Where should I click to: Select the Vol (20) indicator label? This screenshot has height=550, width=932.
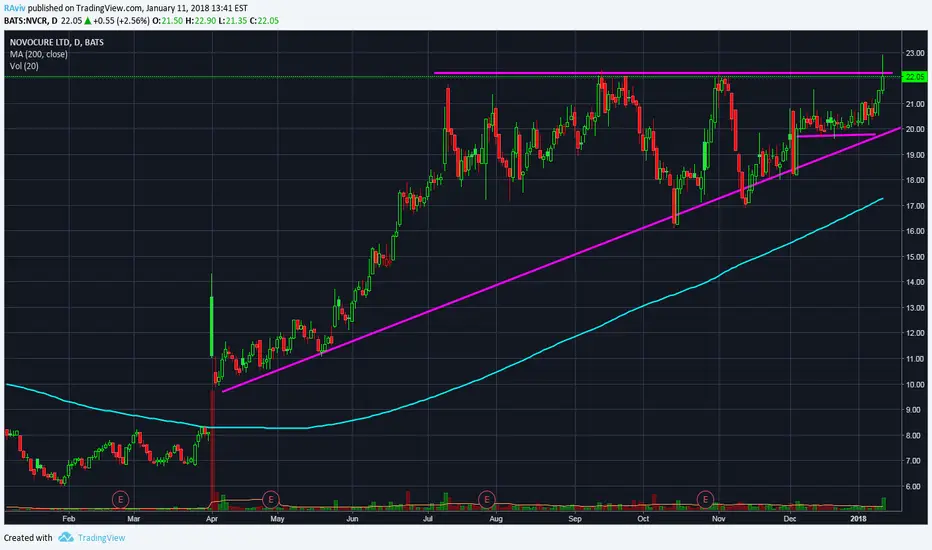click(24, 66)
